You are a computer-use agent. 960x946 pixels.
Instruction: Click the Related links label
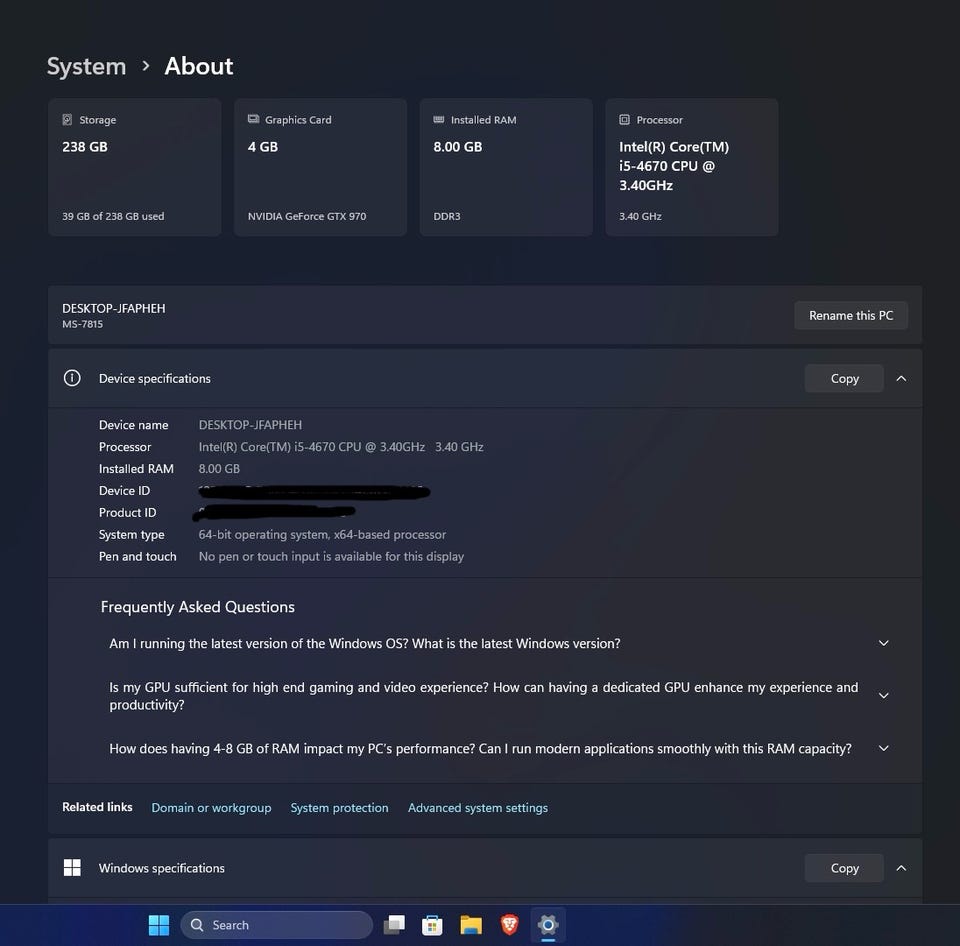97,807
